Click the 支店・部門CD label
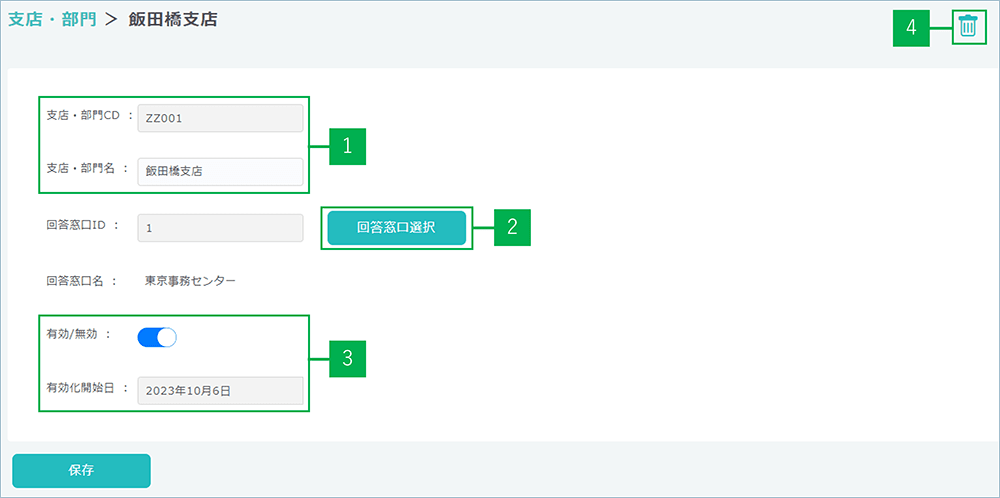 point(84,116)
